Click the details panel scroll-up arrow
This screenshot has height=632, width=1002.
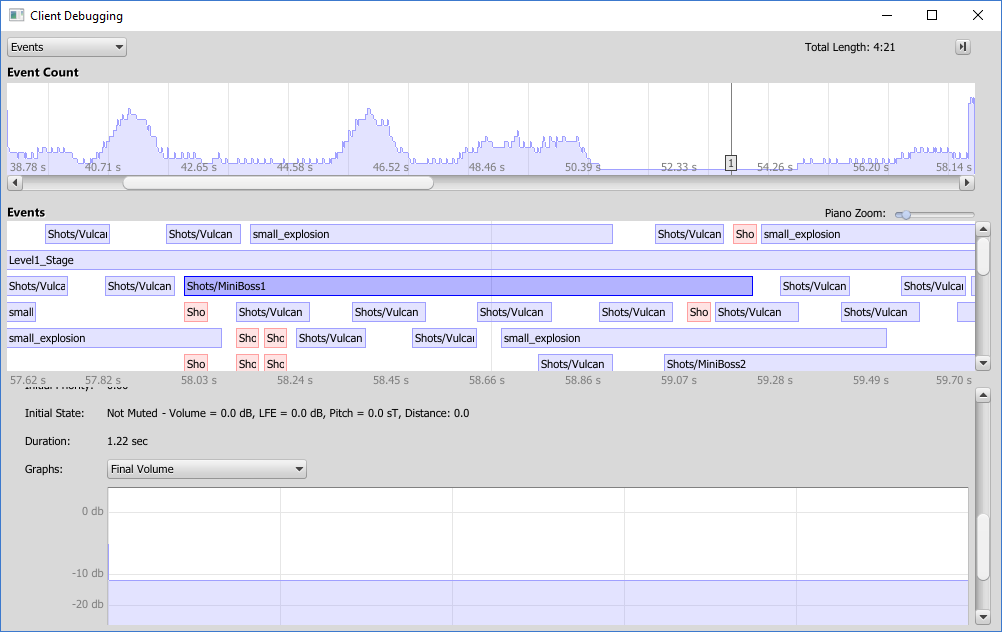pos(983,396)
